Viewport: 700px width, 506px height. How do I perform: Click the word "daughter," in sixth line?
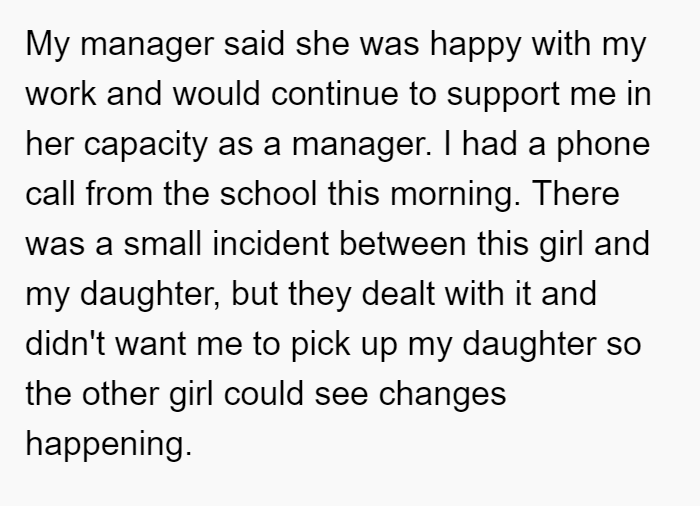(150, 296)
